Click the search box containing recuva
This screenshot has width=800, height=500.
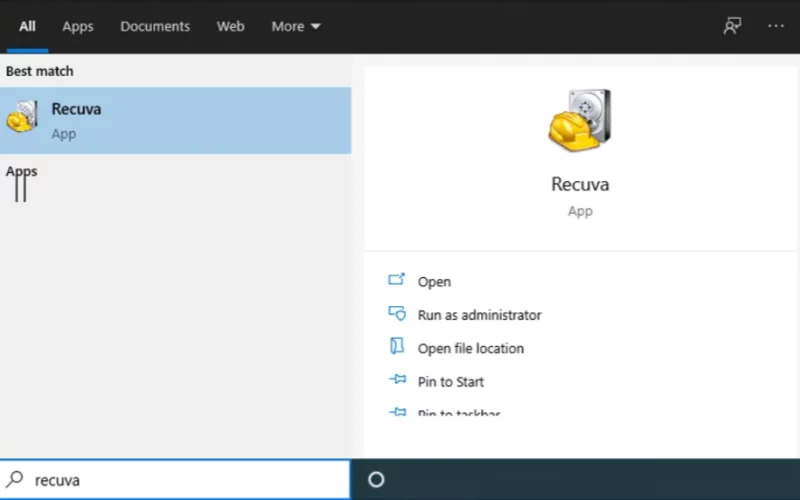pyautogui.click(x=176, y=480)
